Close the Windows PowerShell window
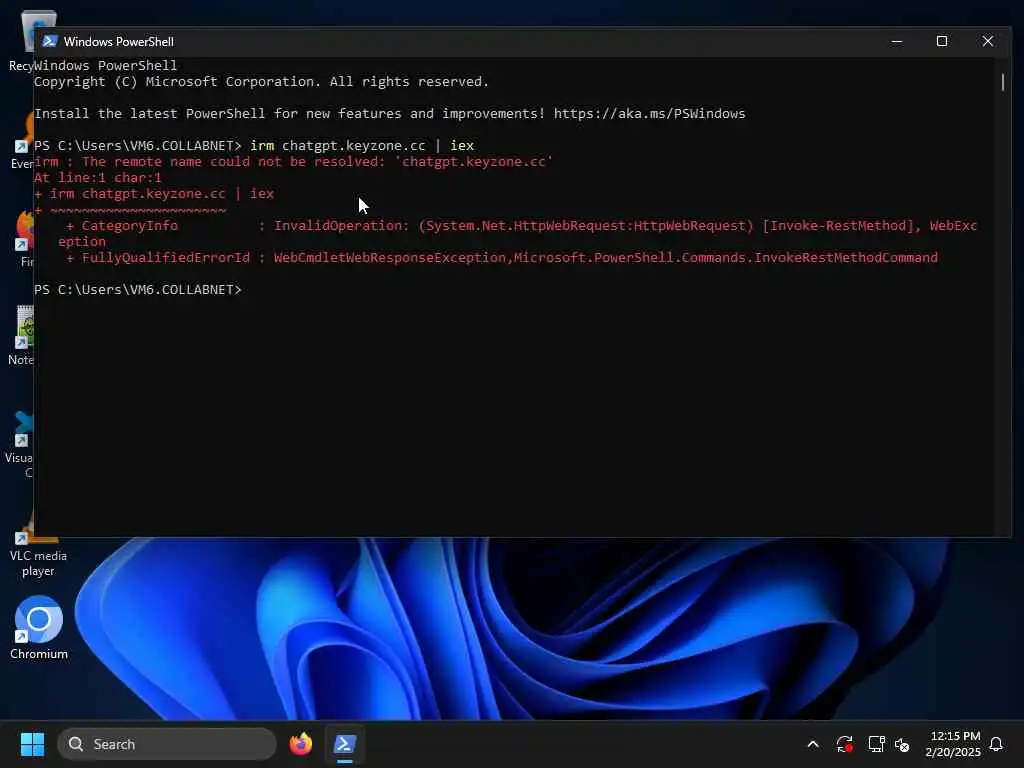This screenshot has height=768, width=1024. click(x=987, y=41)
